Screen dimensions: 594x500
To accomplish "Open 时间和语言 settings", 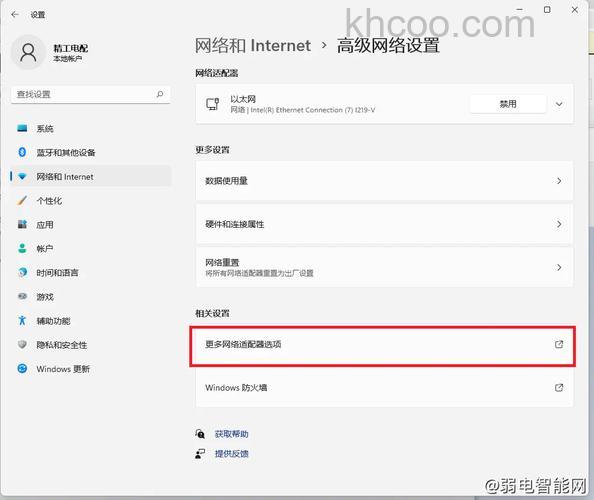I will (x=91, y=273).
